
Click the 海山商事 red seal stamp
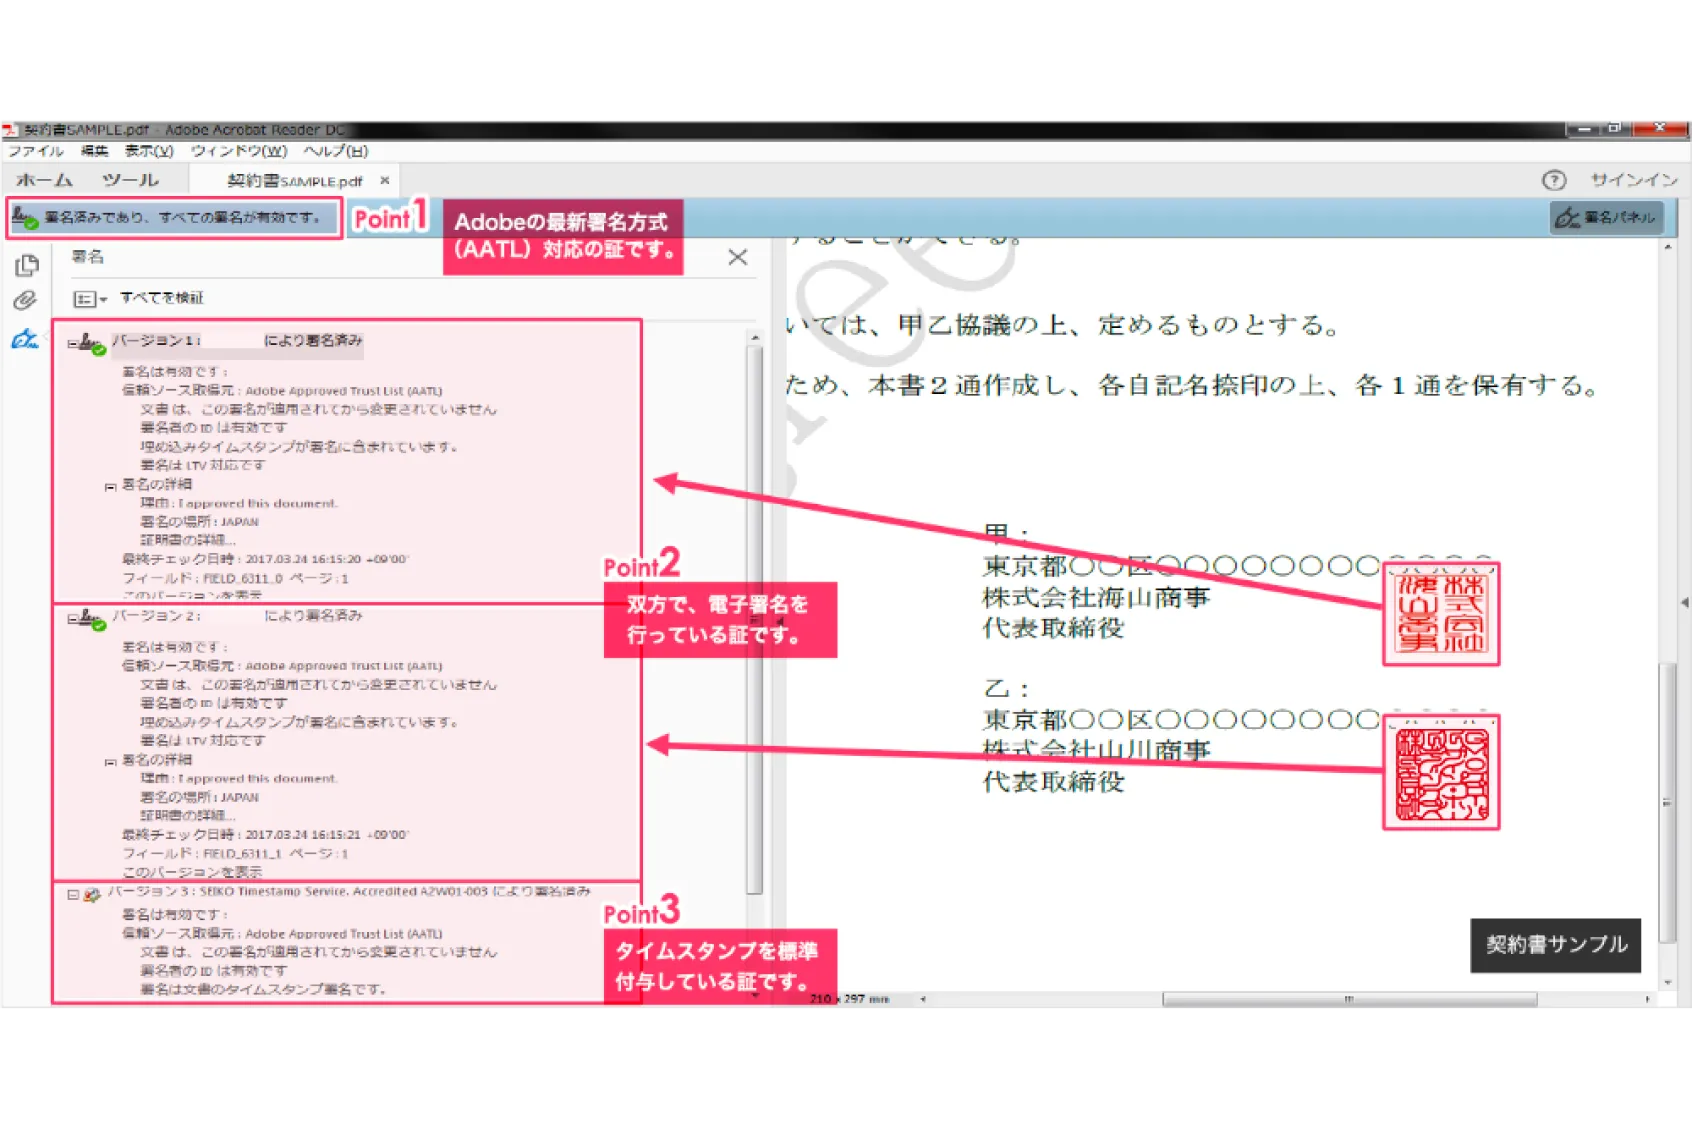pyautogui.click(x=1440, y=613)
